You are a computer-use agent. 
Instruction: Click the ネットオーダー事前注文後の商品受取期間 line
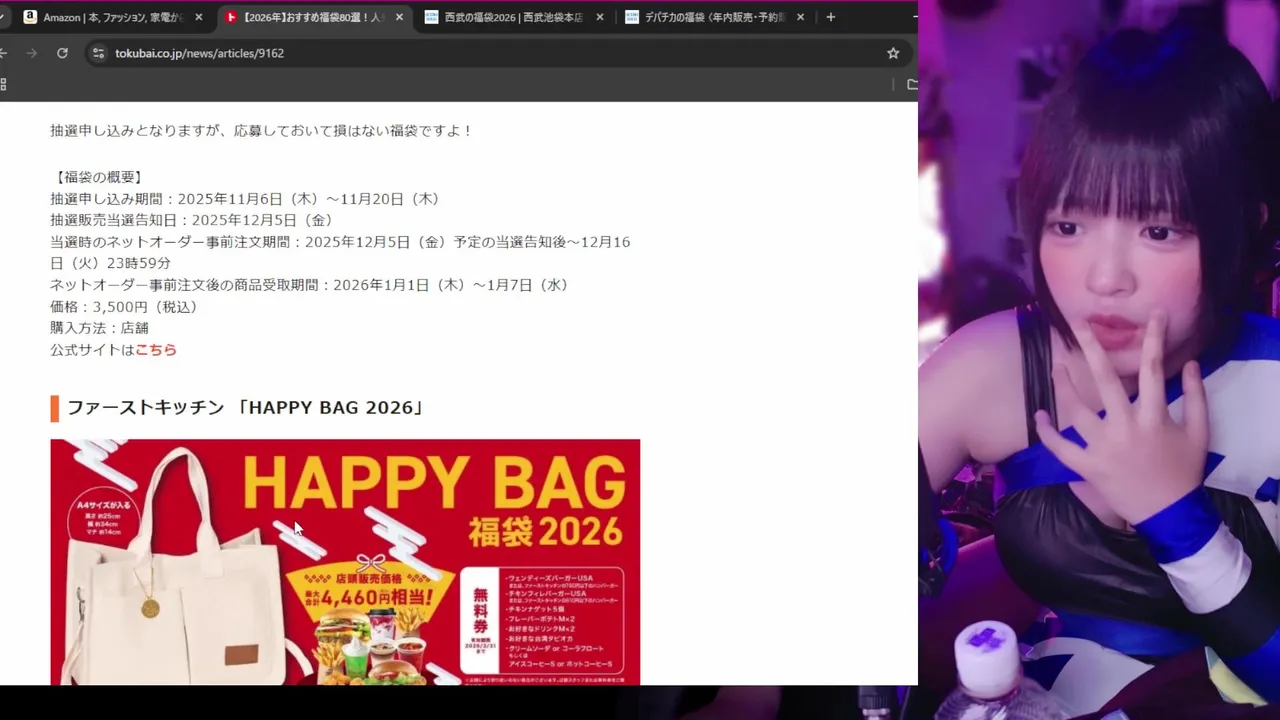tap(313, 285)
